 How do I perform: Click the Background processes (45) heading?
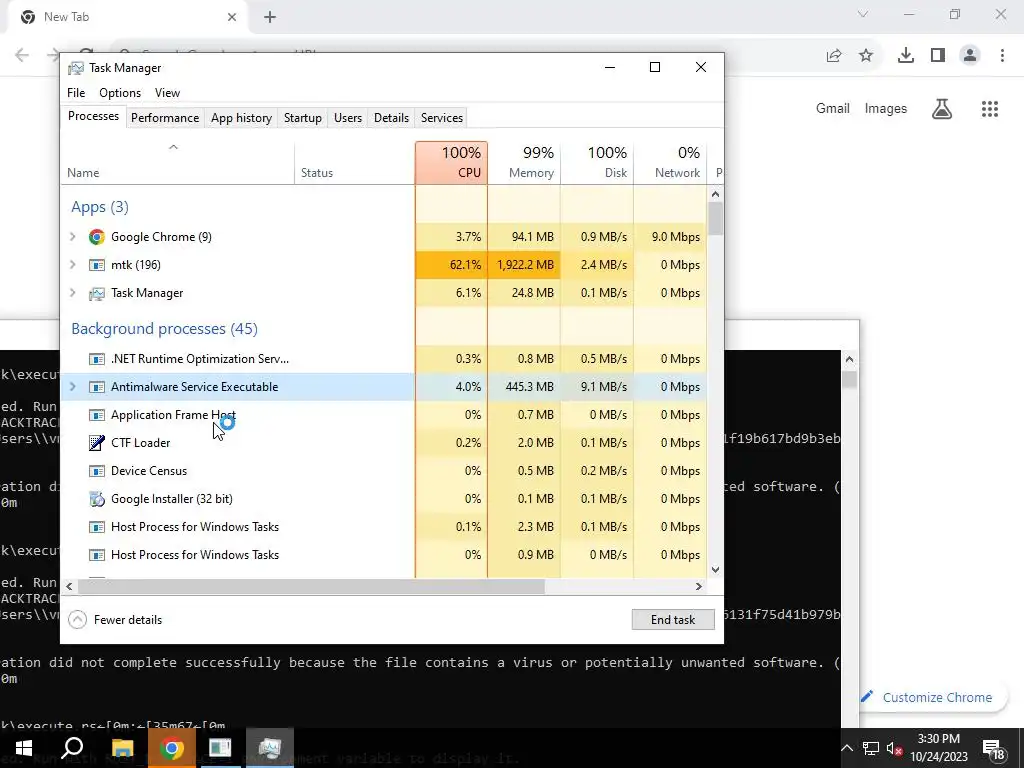coord(164,328)
